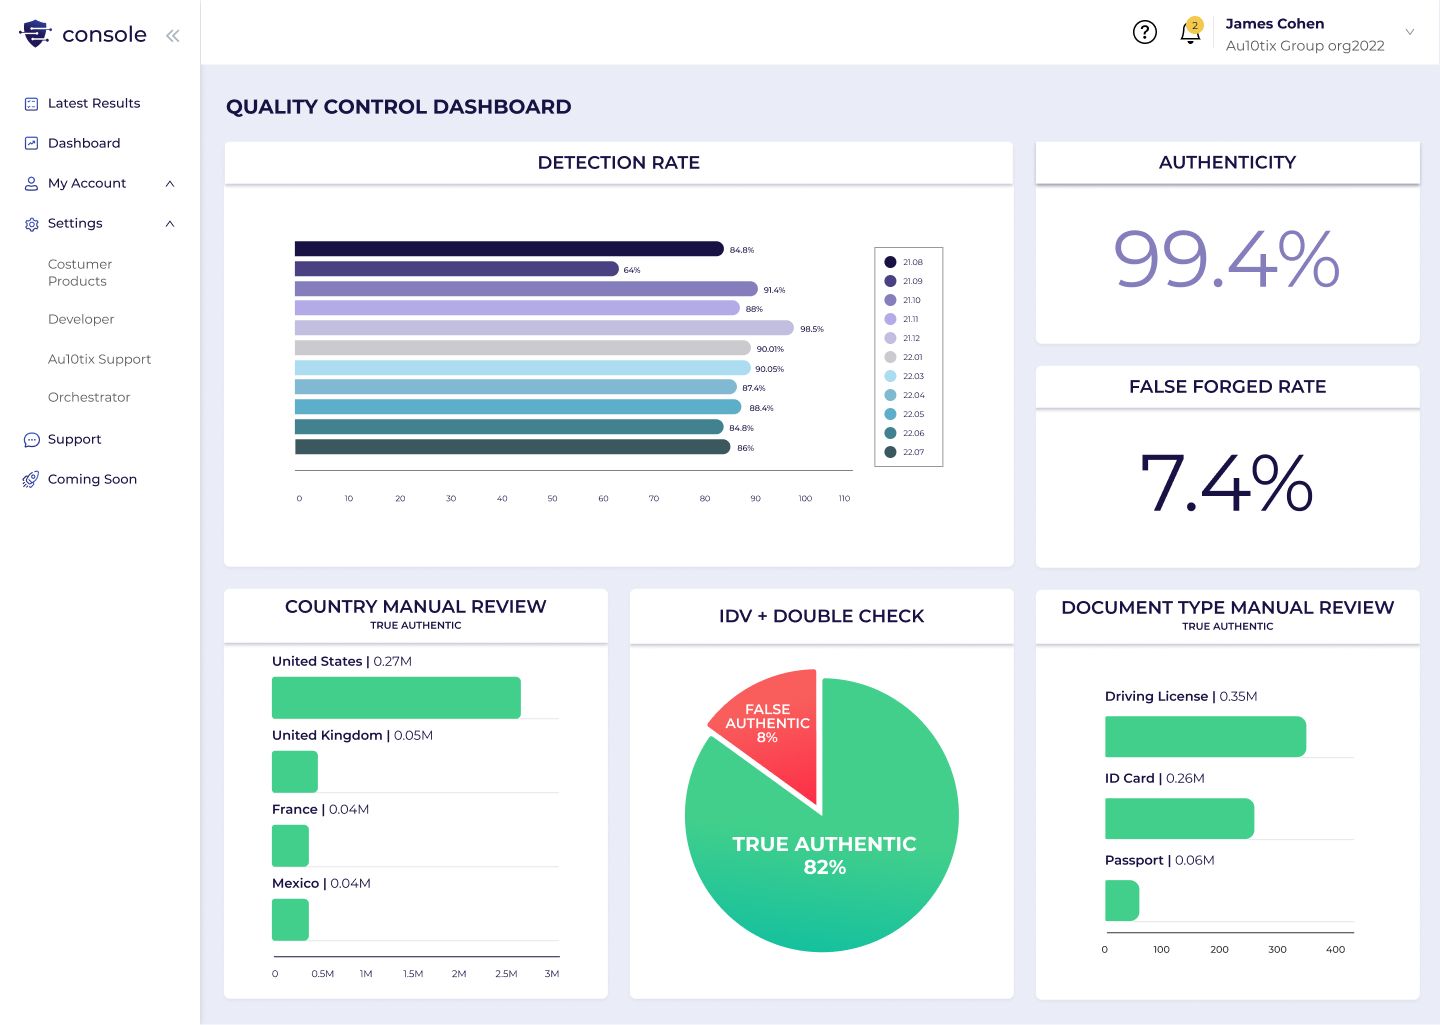Open the notifications bell icon
The image size is (1440, 1025).
[1190, 33]
